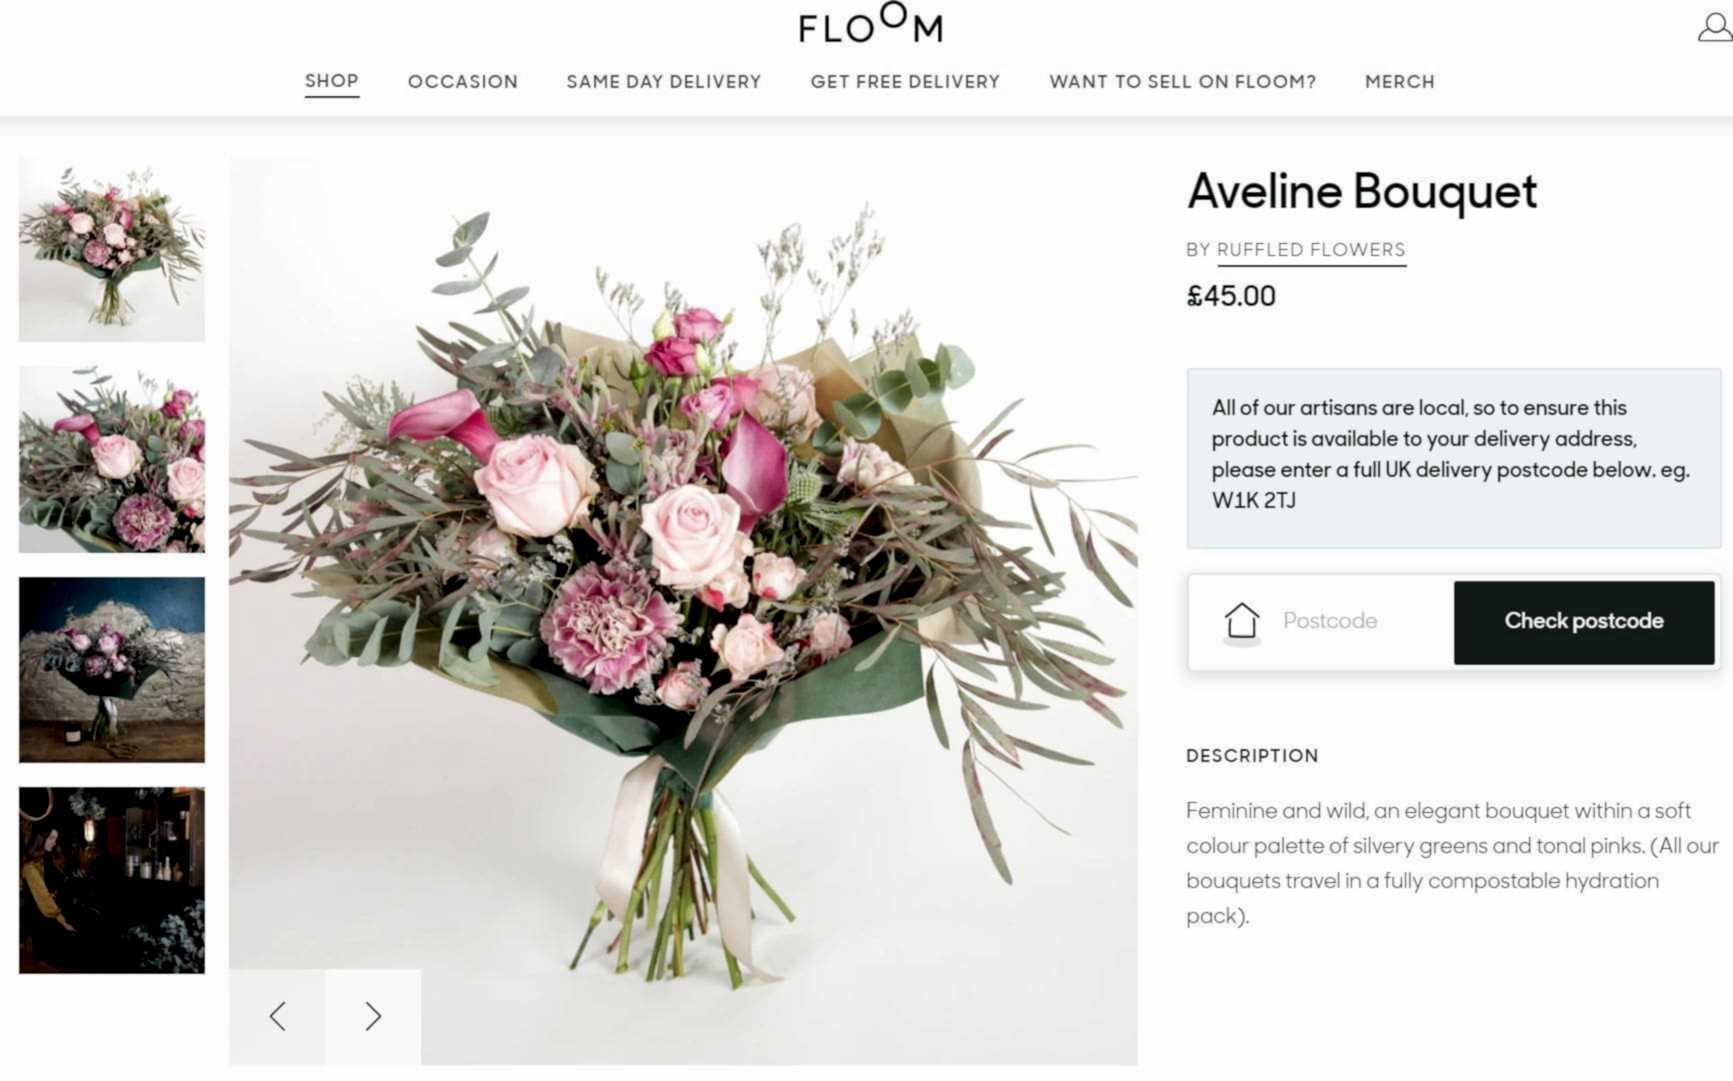Open the user account icon
This screenshot has height=1081, width=1733.
tap(1714, 27)
